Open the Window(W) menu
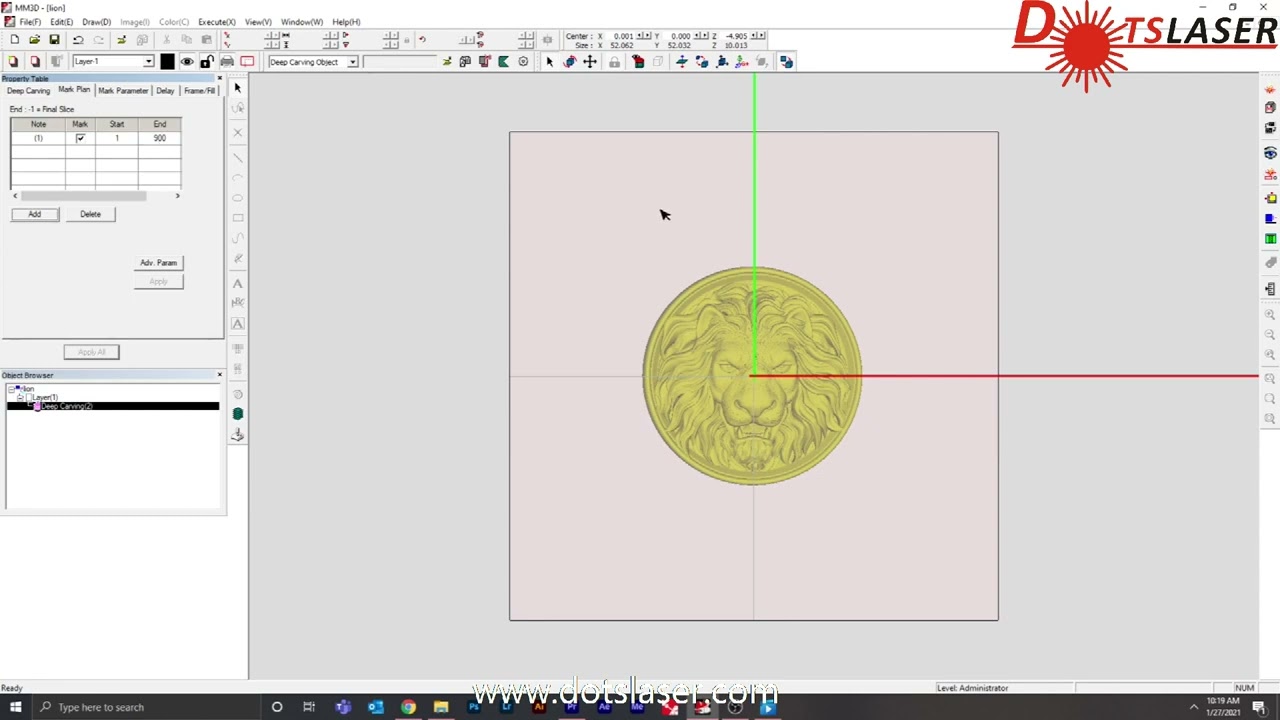Screen dimensions: 1280x720 coord(301,22)
